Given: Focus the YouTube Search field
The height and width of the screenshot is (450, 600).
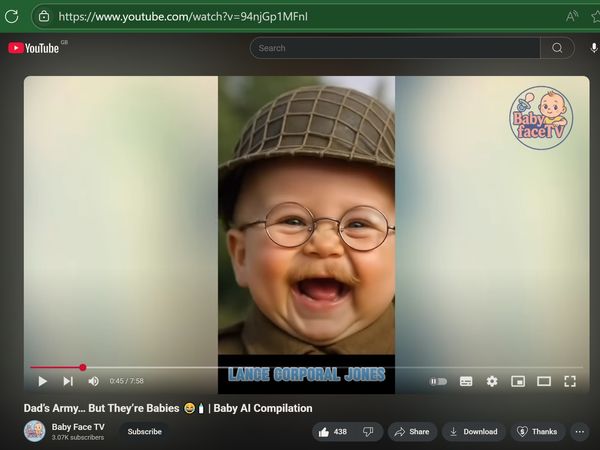Looking at the screenshot, I should pyautogui.click(x=395, y=48).
